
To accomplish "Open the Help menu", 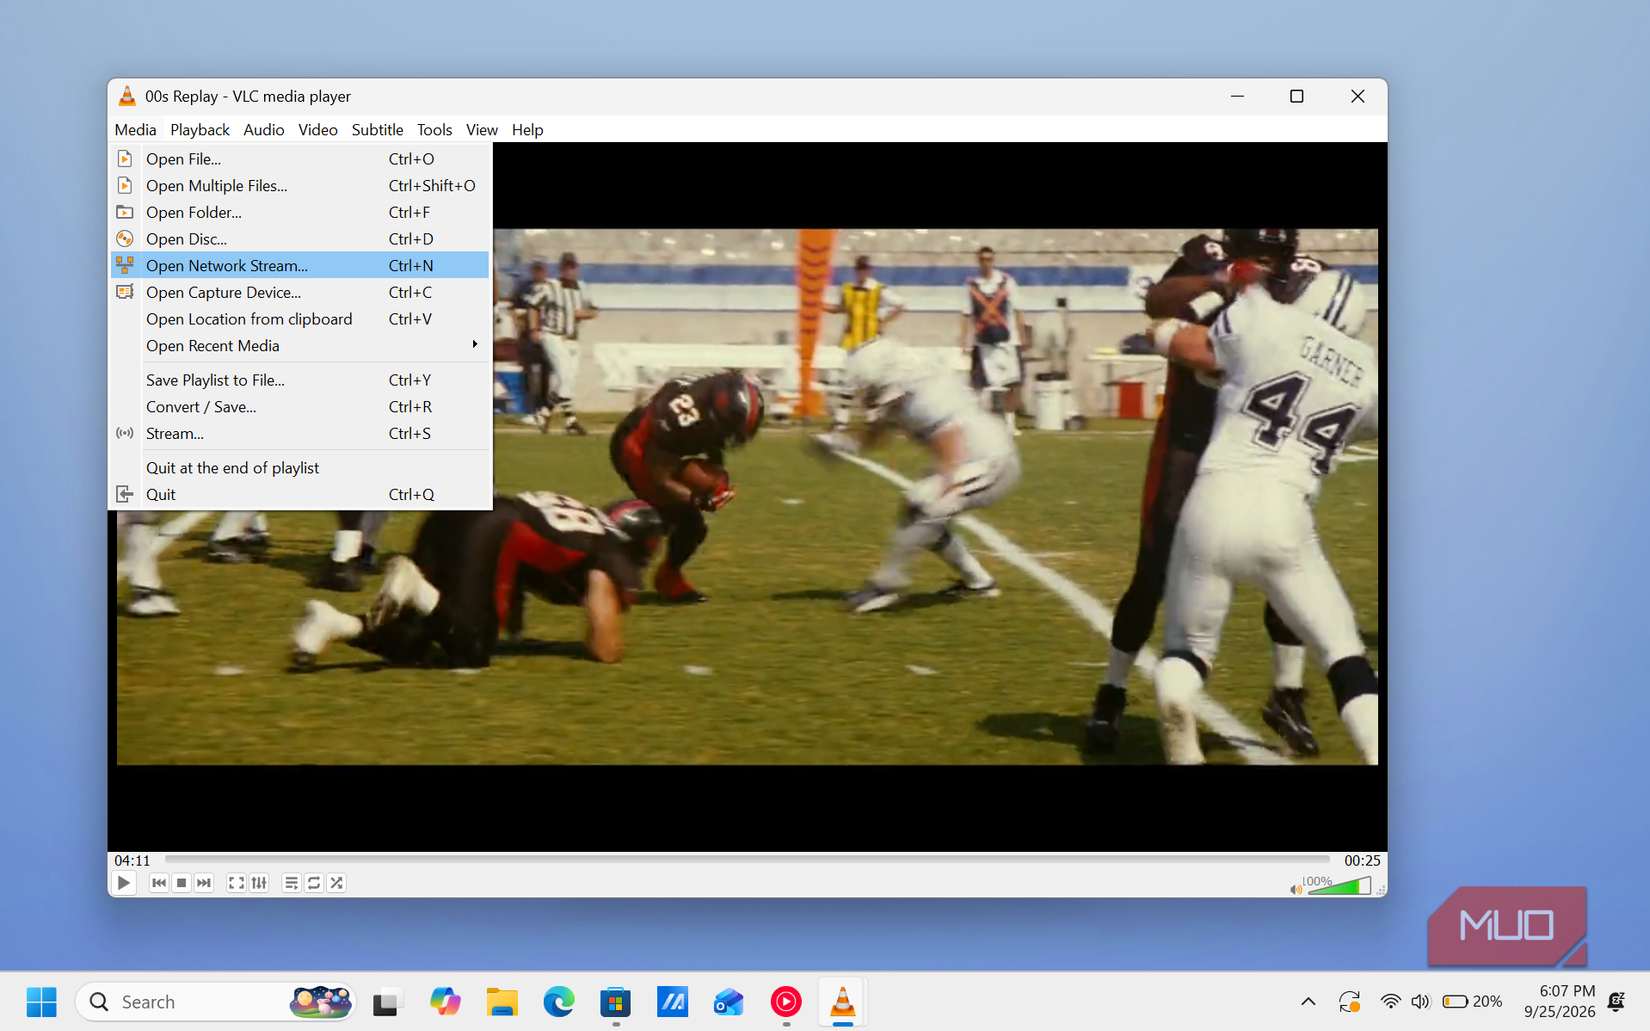I will click(527, 130).
